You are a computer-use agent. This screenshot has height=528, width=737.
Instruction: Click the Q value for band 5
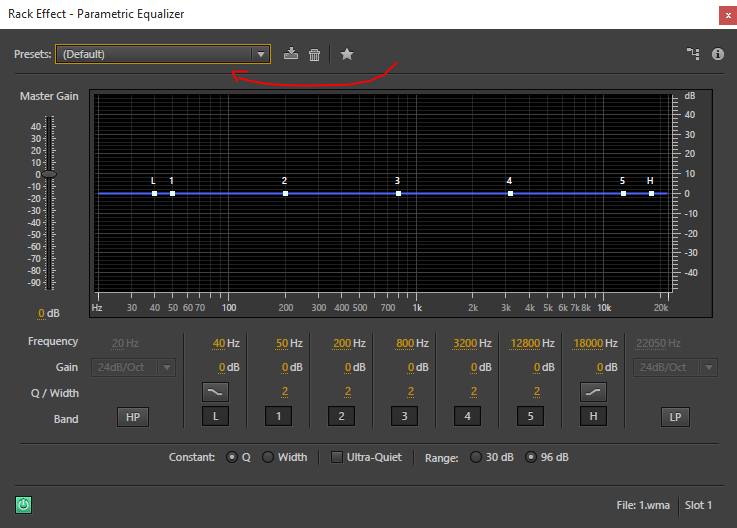pyautogui.click(x=537, y=392)
